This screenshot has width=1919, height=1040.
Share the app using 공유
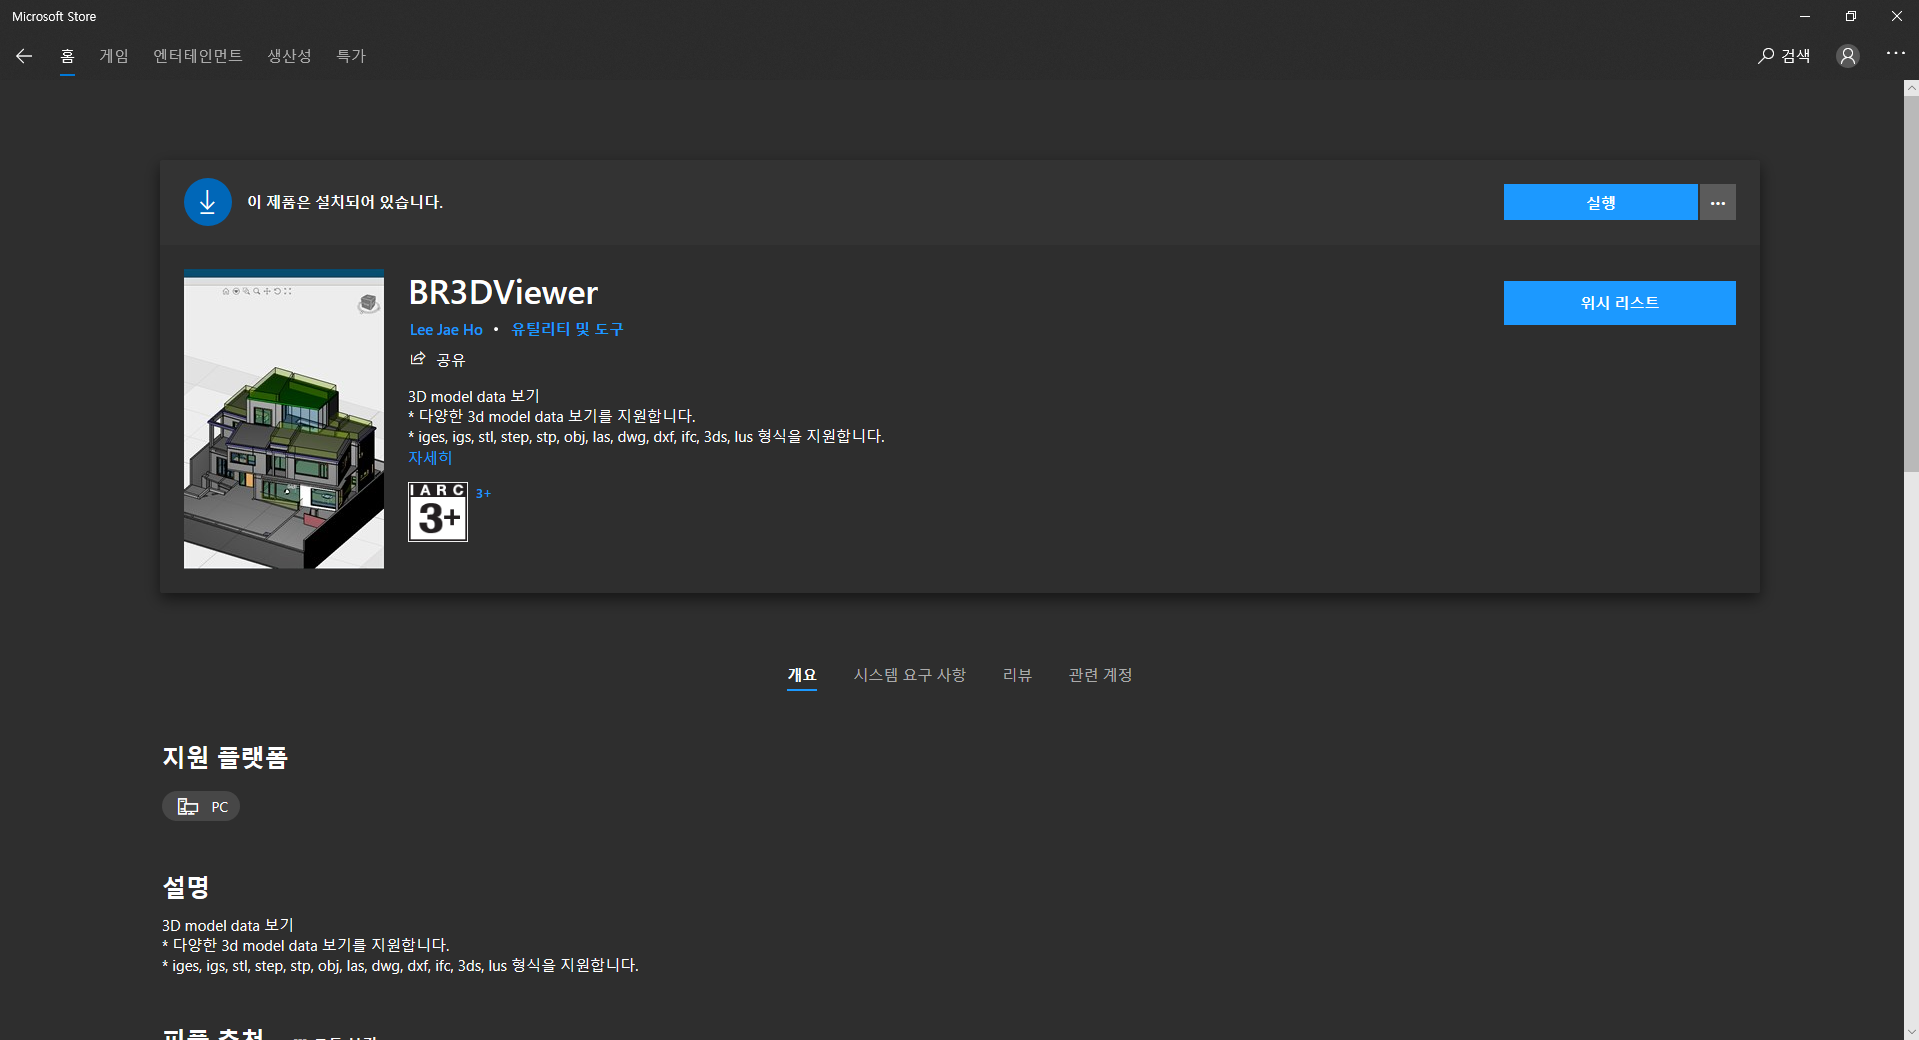pos(438,359)
